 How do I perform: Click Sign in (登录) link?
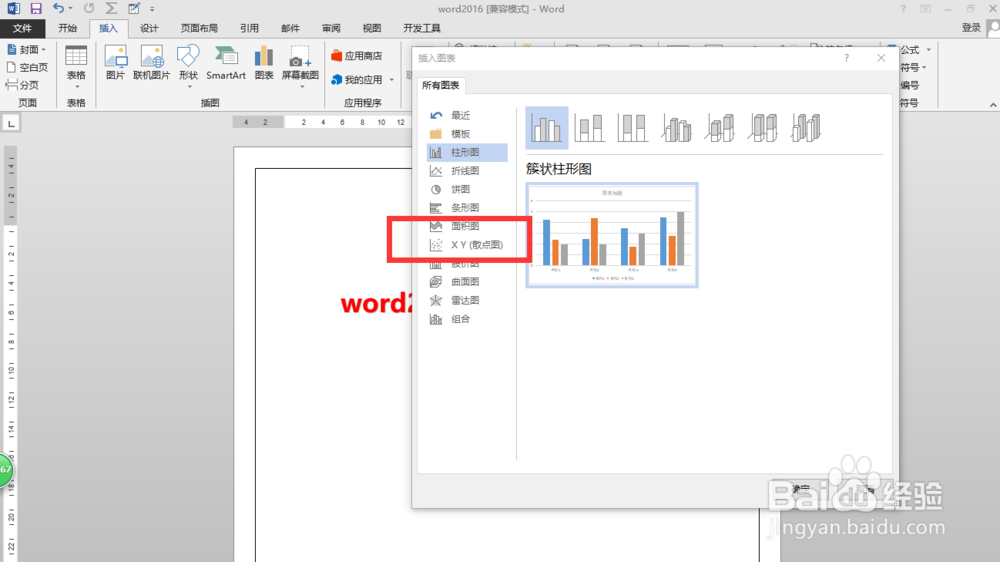point(971,28)
